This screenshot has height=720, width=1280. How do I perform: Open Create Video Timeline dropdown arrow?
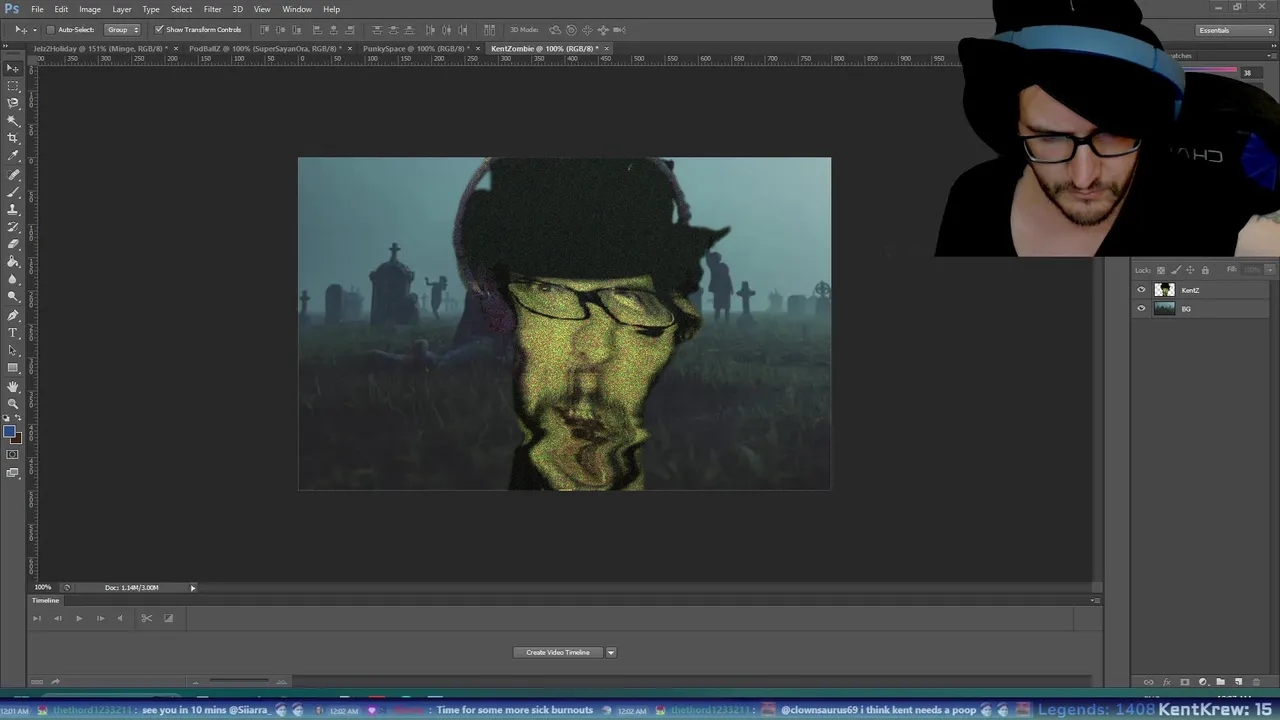611,653
